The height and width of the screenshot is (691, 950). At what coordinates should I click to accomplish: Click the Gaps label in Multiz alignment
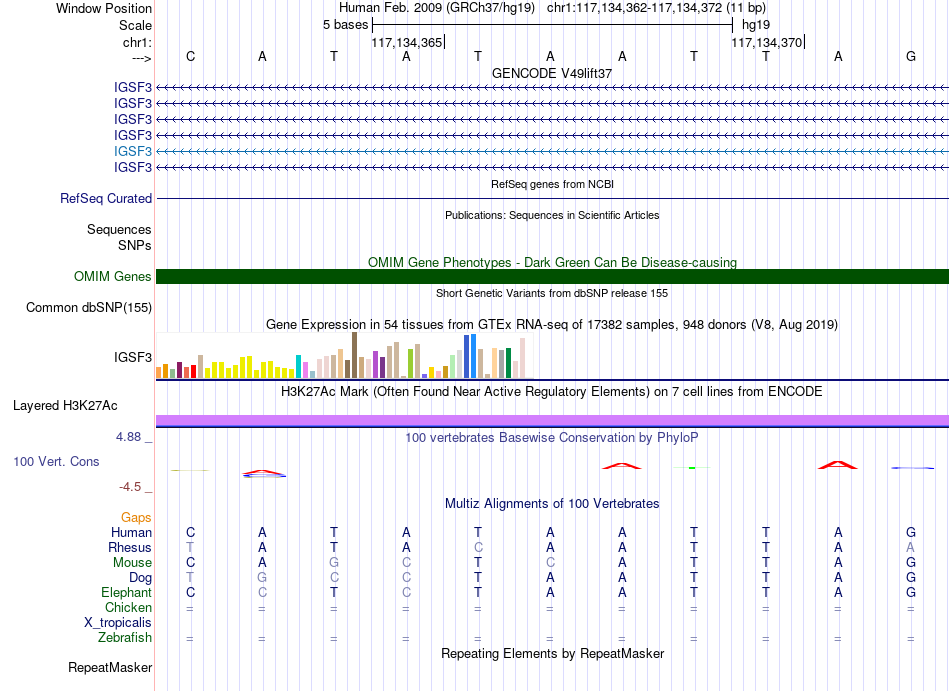click(x=136, y=518)
